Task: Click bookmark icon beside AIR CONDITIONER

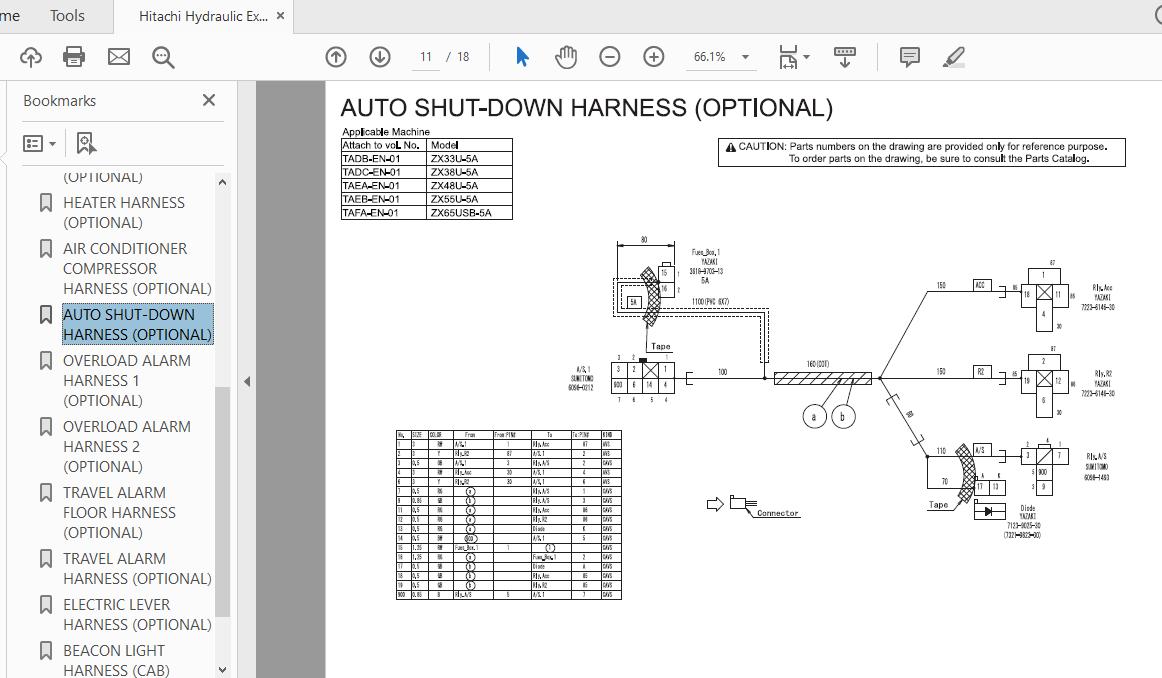Action: (46, 248)
